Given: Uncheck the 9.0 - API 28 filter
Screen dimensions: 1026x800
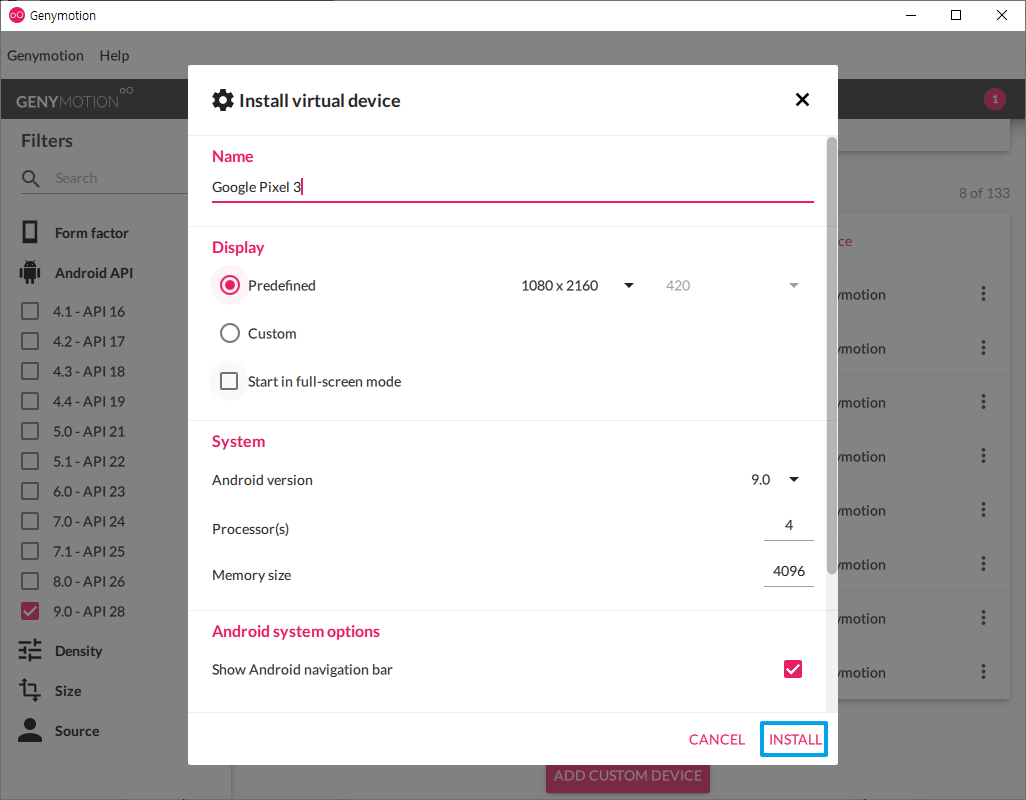Looking at the screenshot, I should click(x=30, y=611).
